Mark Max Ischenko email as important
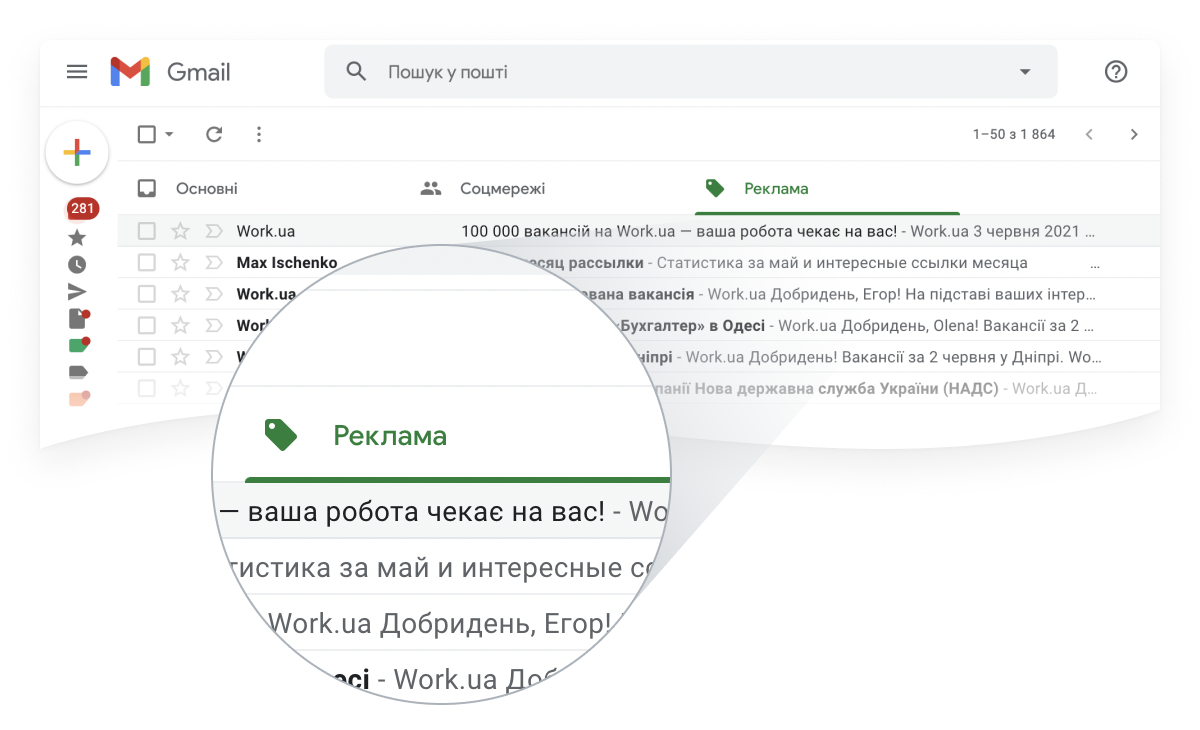The height and width of the screenshot is (730, 1200). (213, 263)
